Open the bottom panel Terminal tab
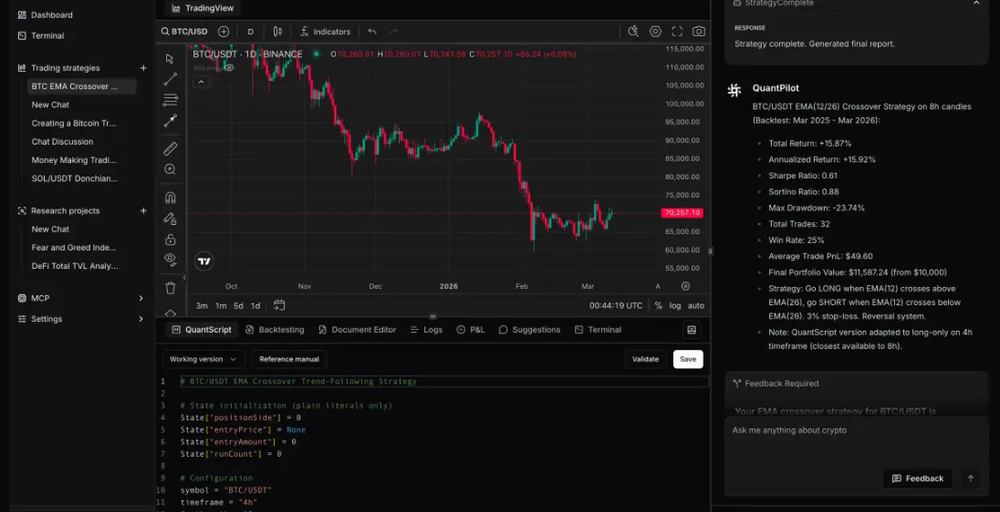This screenshot has width=1000, height=512. point(598,330)
